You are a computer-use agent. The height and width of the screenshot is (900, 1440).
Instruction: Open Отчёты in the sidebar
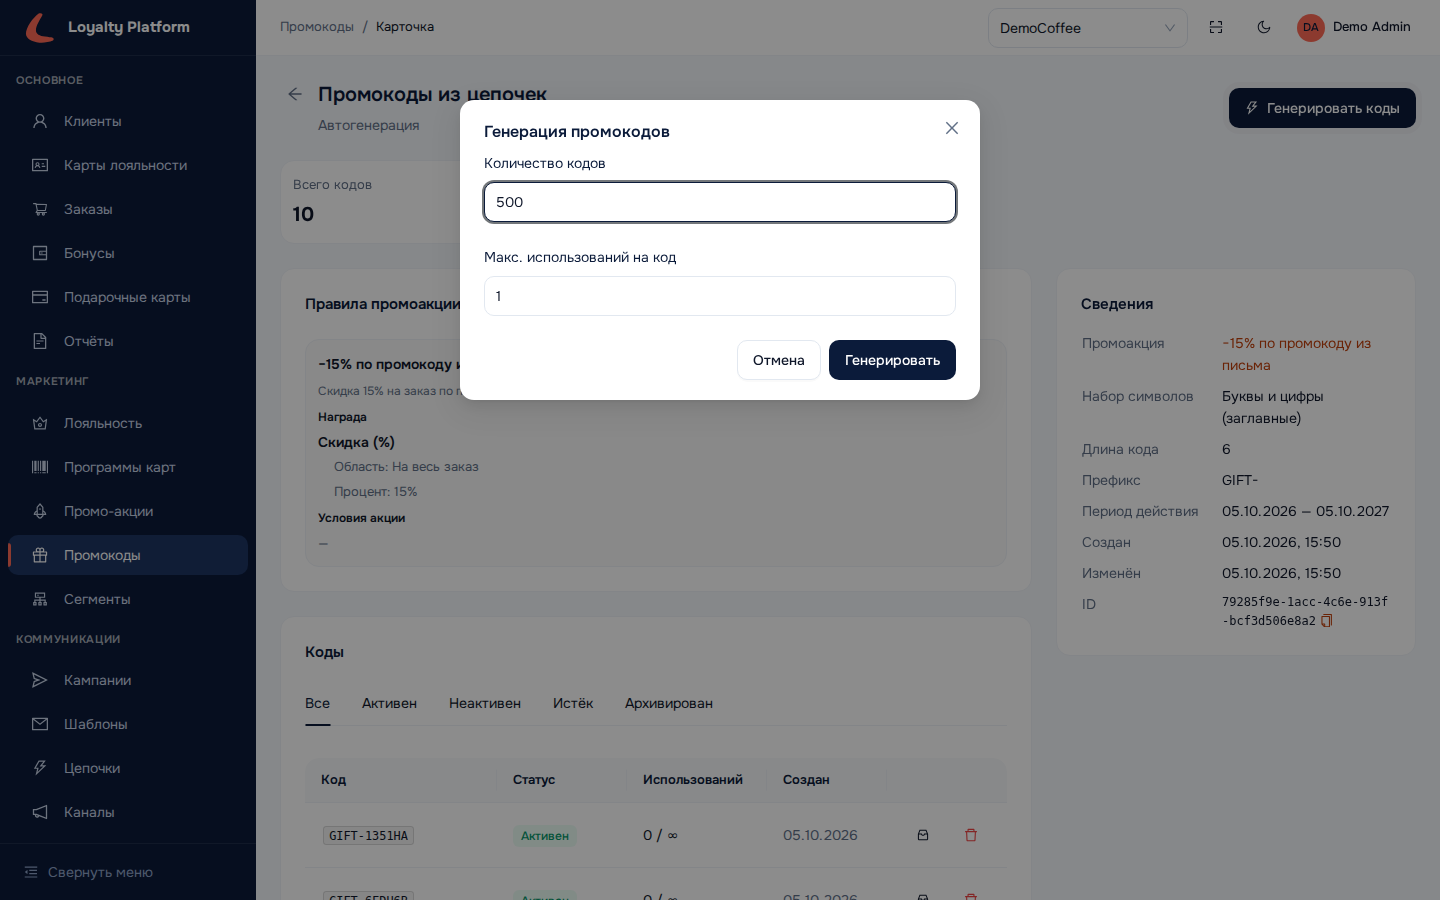[x=128, y=341]
